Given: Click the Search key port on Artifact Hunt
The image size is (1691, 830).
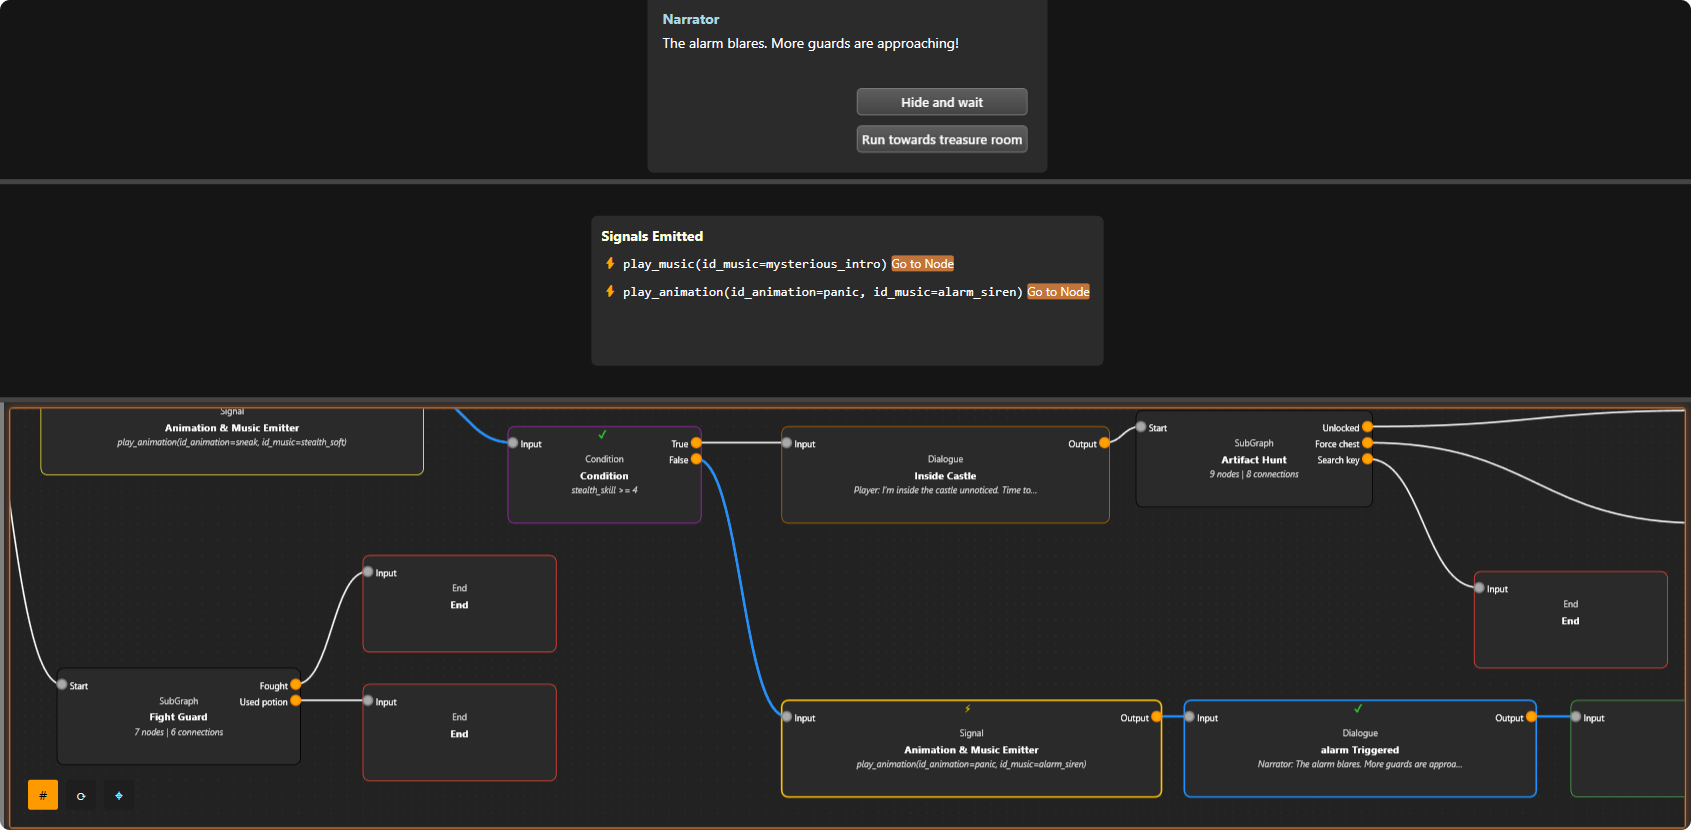Looking at the screenshot, I should point(1367,459).
